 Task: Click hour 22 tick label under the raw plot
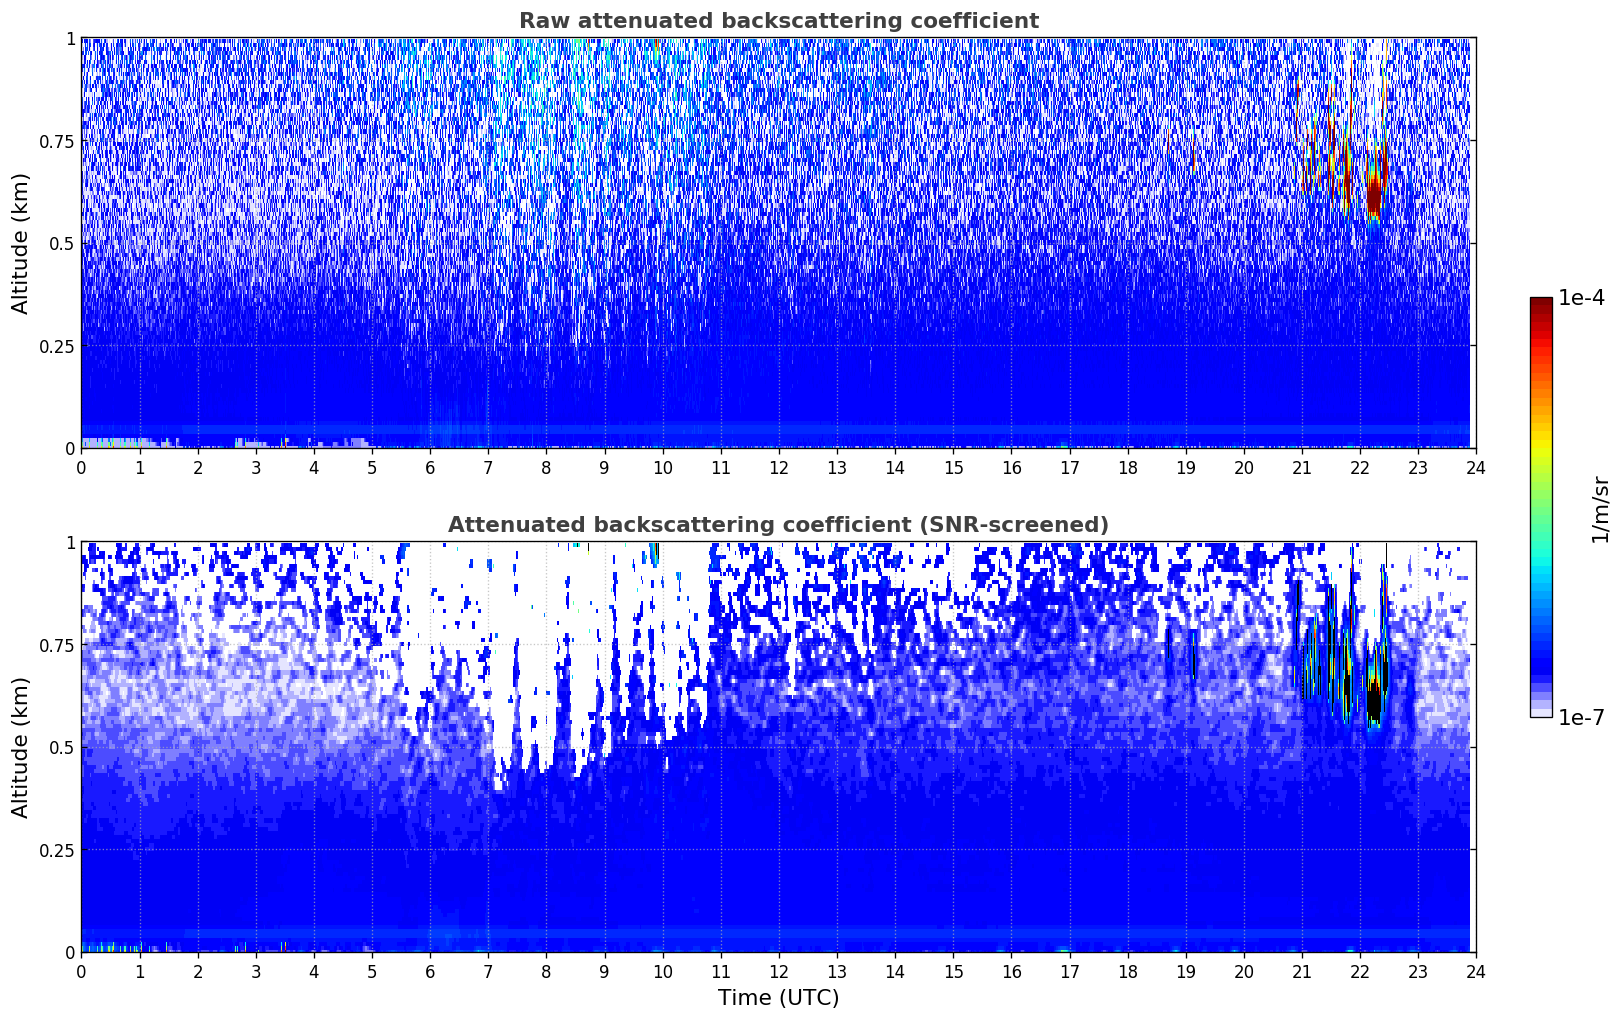pyautogui.click(x=1360, y=467)
